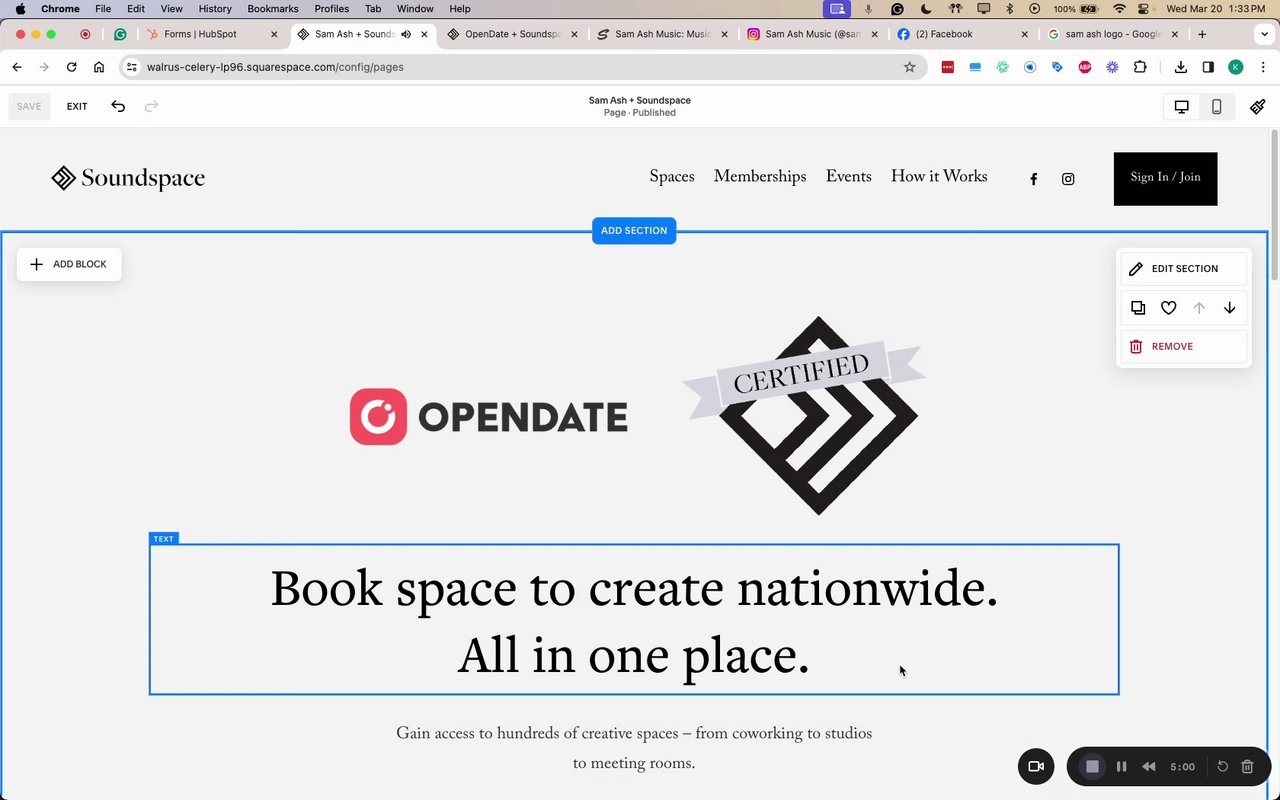The image size is (1280, 800).
Task: Go back with Chrome's back arrow
Action: tap(17, 67)
